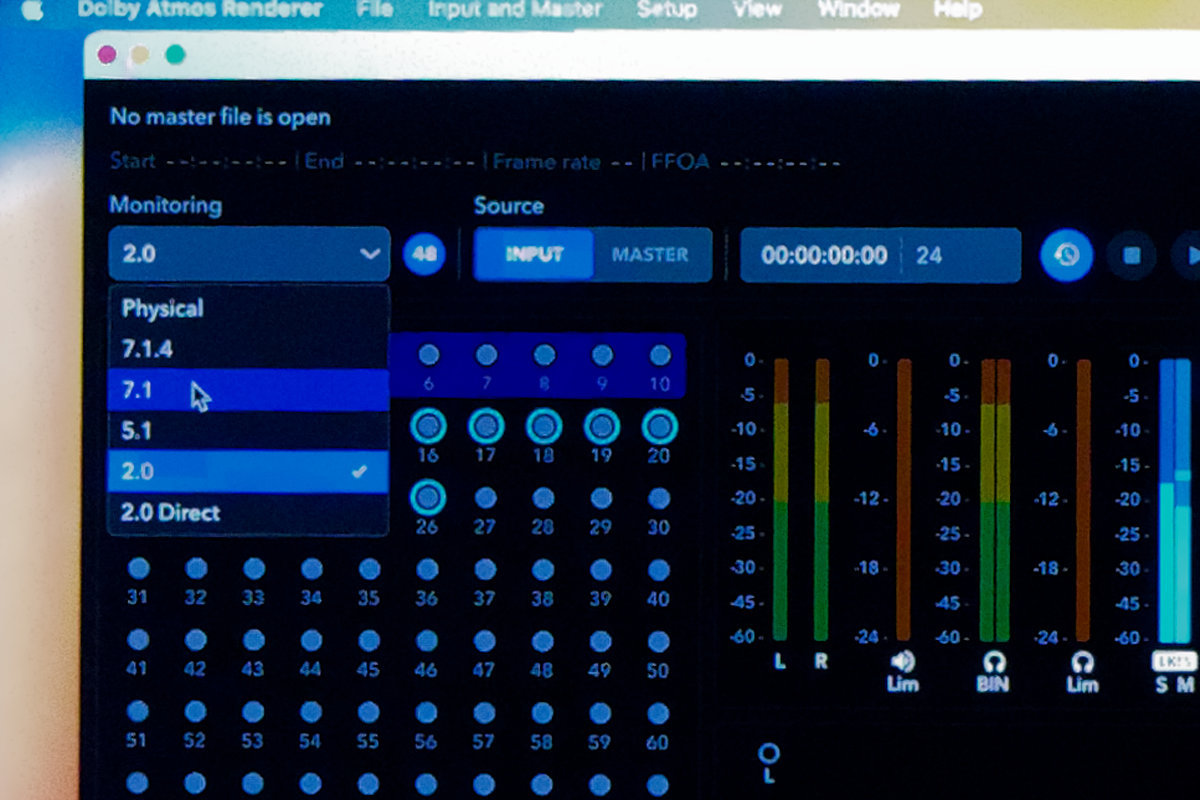Select input object 31

click(138, 568)
